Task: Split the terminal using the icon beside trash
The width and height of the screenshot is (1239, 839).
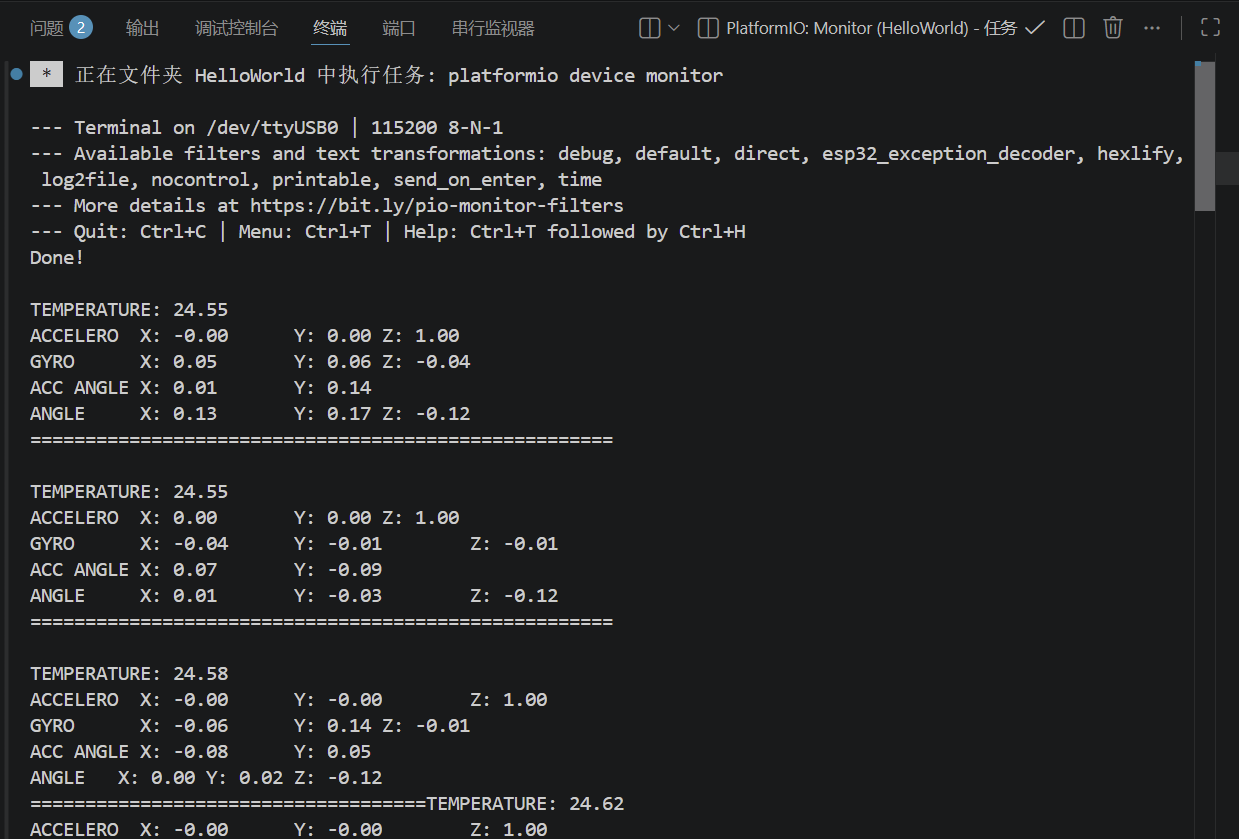Action: click(x=1074, y=28)
